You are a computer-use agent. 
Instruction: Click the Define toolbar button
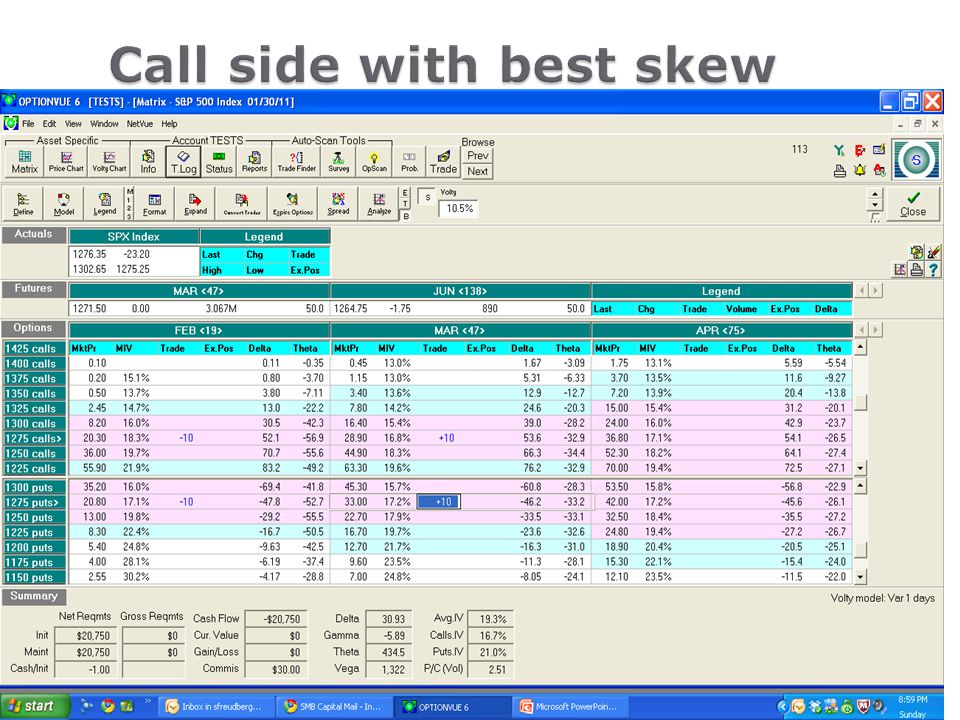[23, 204]
